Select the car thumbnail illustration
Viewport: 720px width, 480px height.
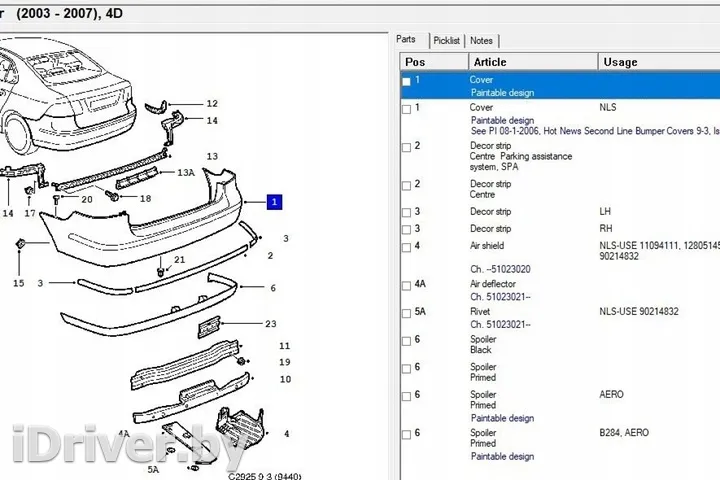[x=67, y=96]
